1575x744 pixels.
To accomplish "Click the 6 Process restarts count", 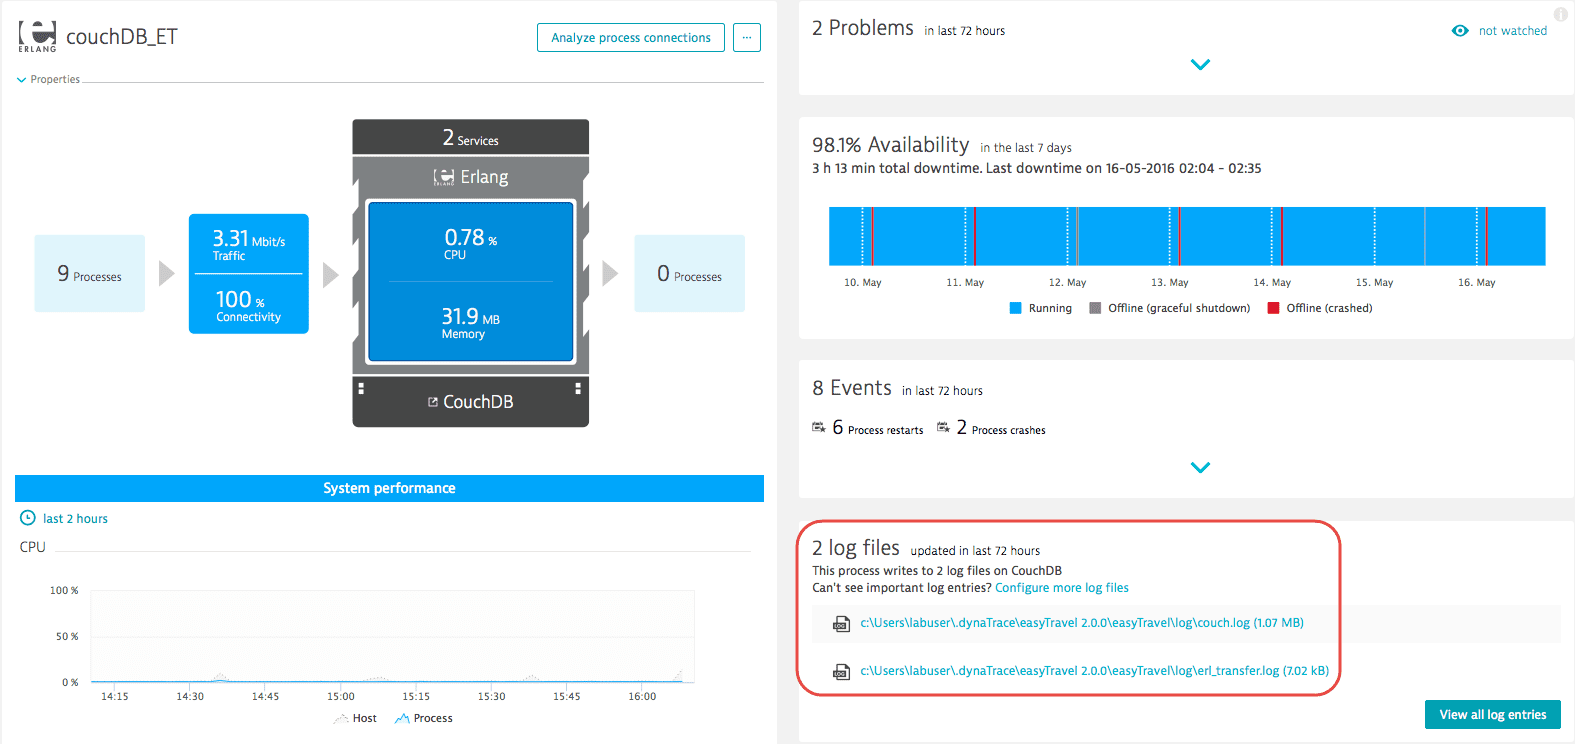I will (838, 428).
